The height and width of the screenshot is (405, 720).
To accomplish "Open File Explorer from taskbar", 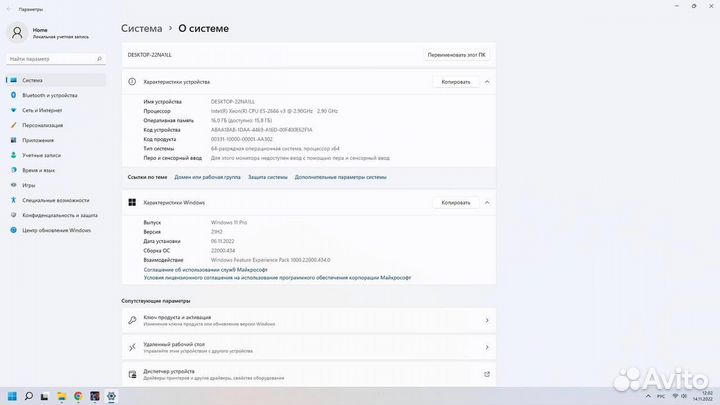I will pos(62,396).
